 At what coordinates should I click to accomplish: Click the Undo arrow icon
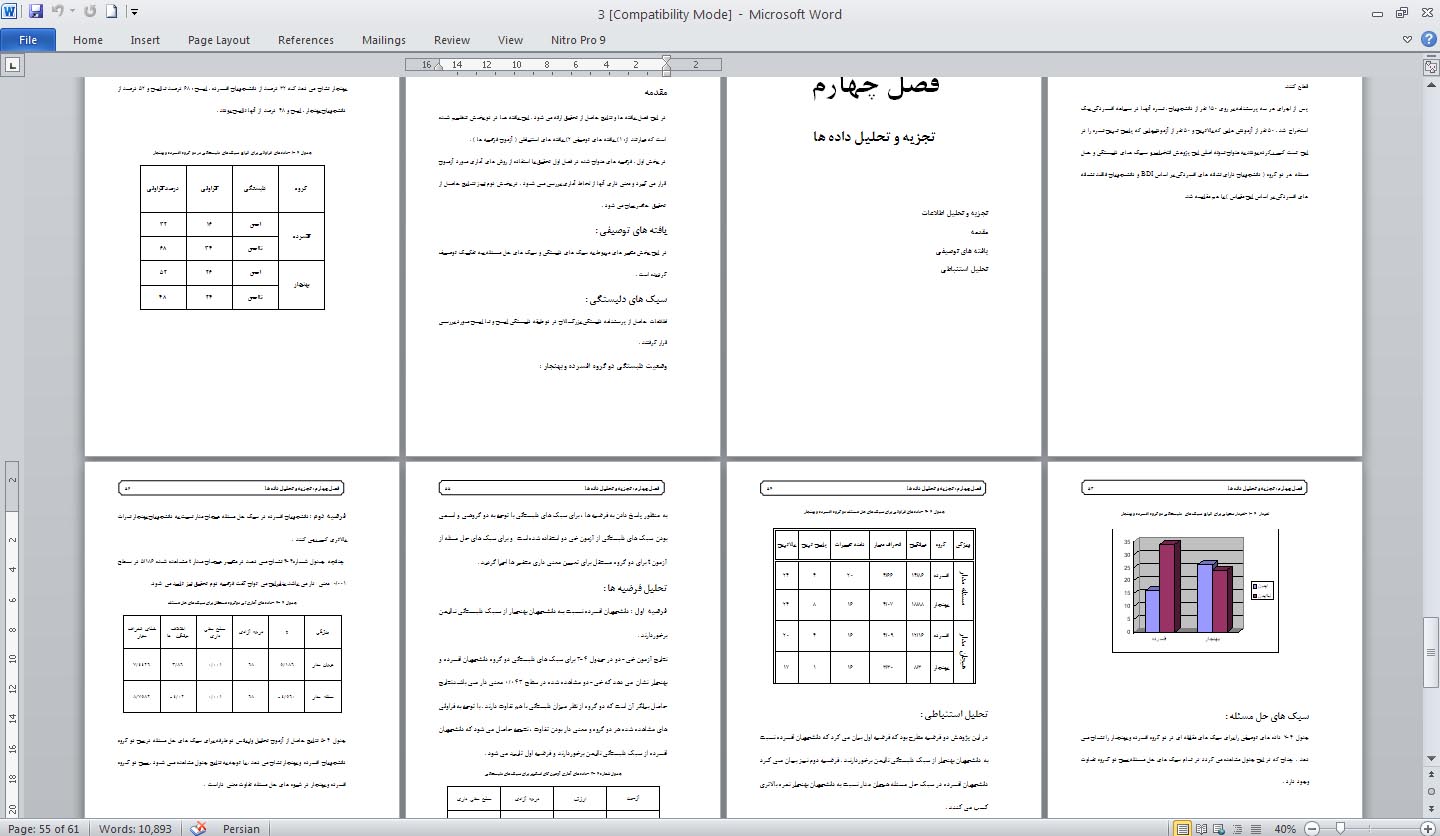click(x=58, y=13)
